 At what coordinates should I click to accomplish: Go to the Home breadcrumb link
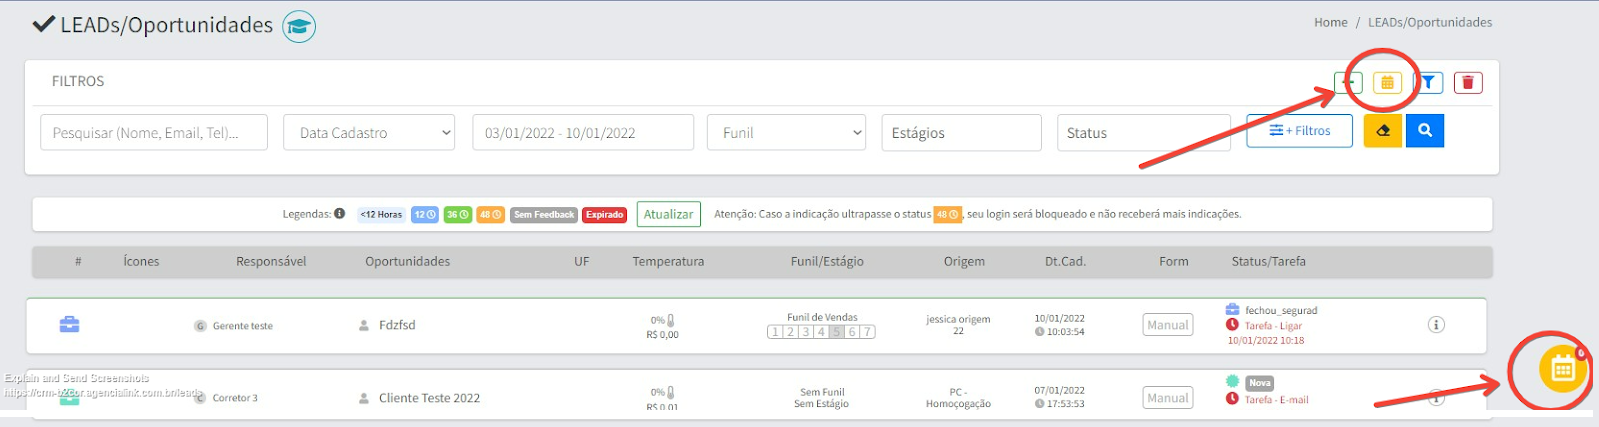[x=1330, y=22]
